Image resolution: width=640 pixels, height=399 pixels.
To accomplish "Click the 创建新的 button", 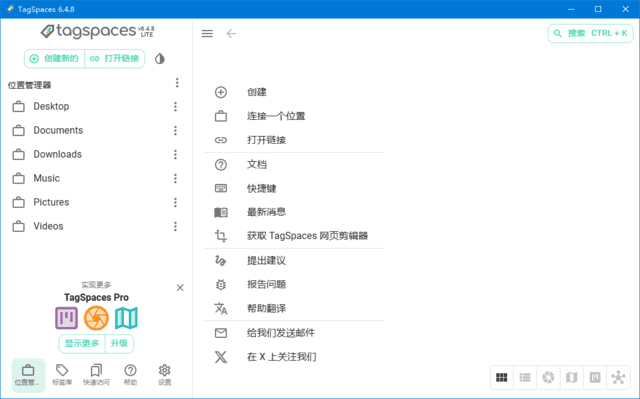I will tap(54, 59).
